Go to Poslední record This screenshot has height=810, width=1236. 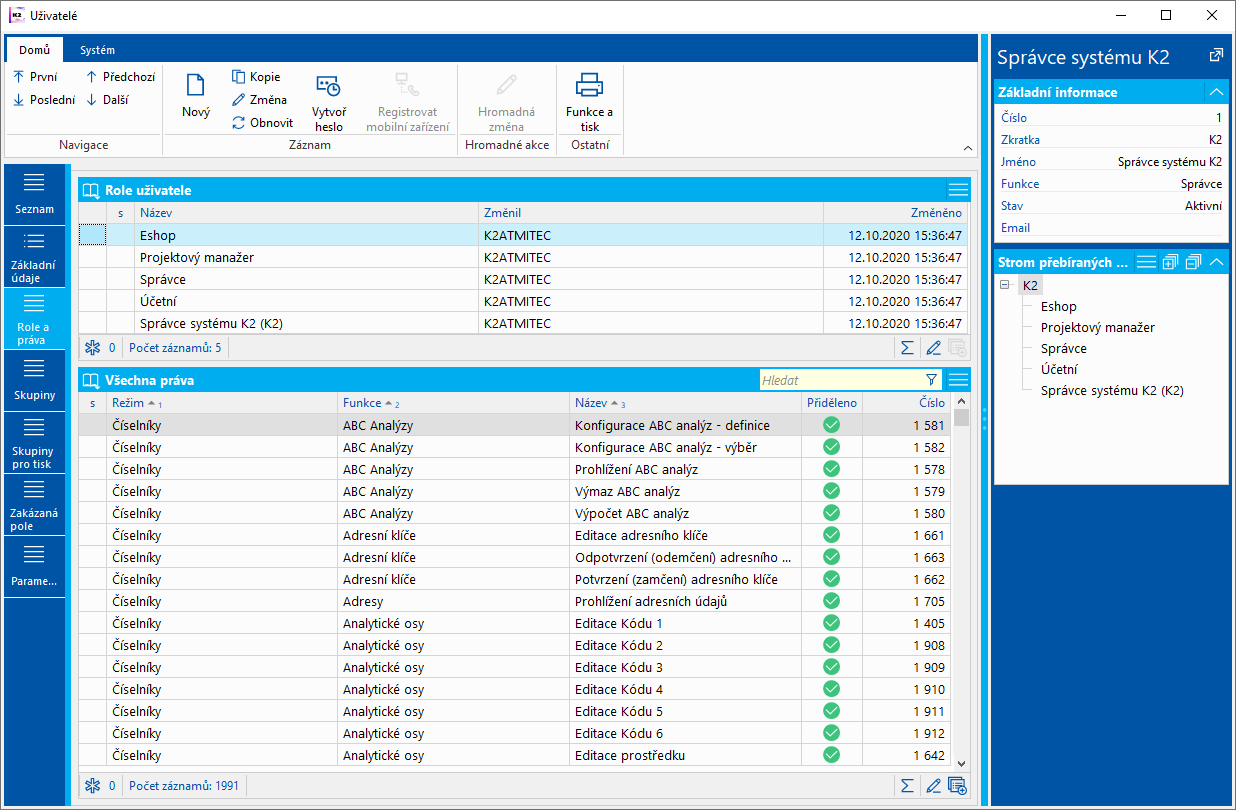tap(44, 100)
